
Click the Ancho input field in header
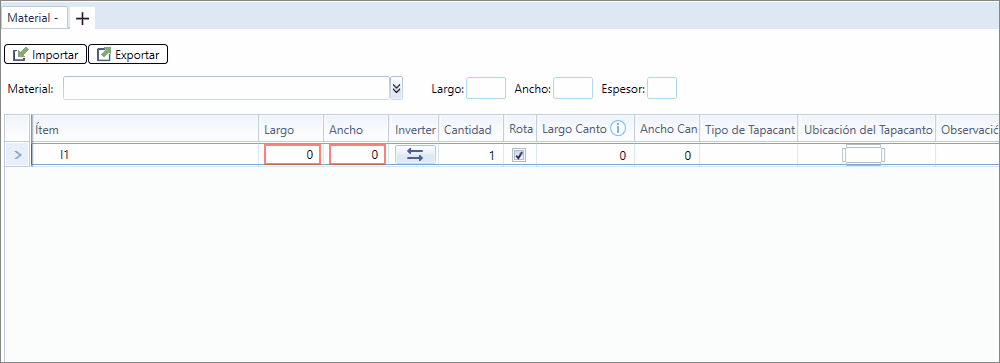(x=573, y=88)
